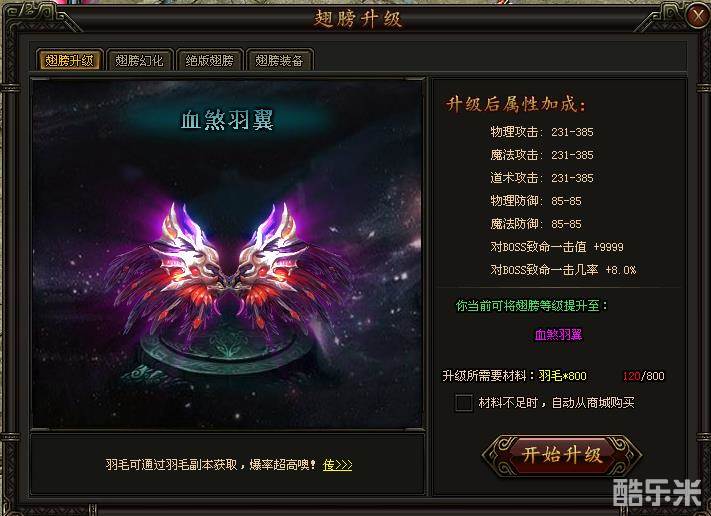Click the 对BOSS致命一击几率 +8.0% line
This screenshot has height=516, width=711.
[x=563, y=270]
